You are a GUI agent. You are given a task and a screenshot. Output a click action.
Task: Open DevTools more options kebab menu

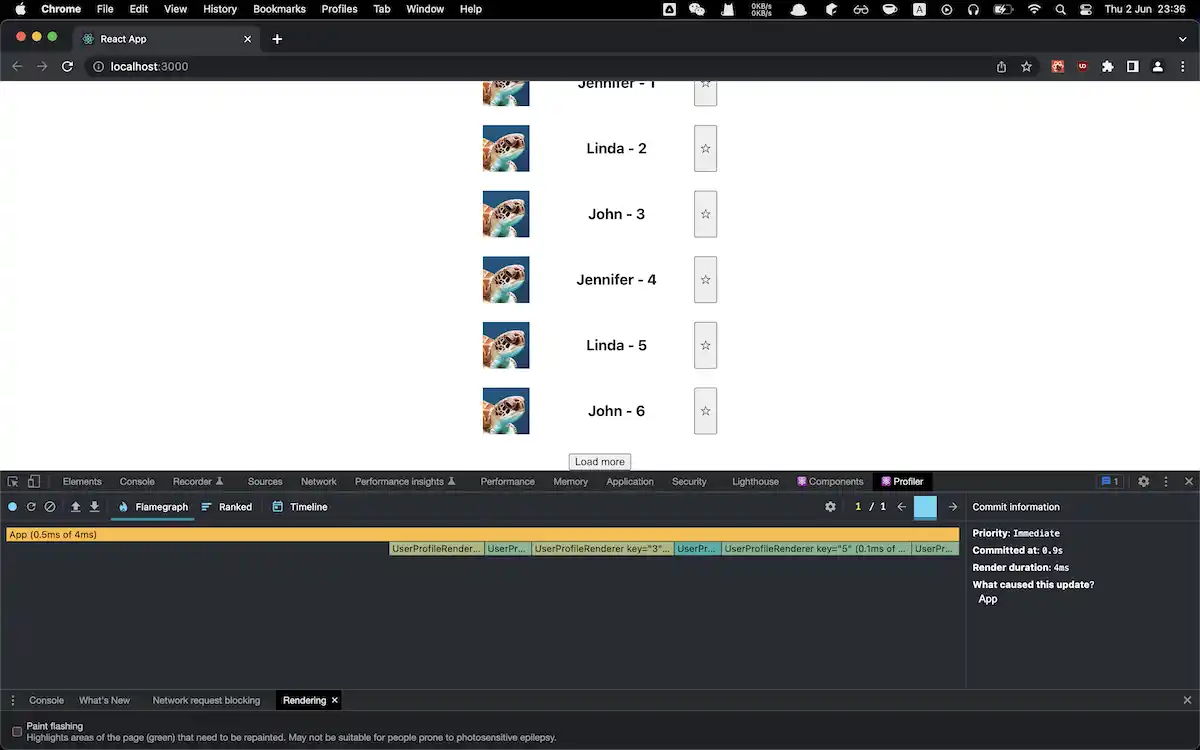click(x=1166, y=481)
